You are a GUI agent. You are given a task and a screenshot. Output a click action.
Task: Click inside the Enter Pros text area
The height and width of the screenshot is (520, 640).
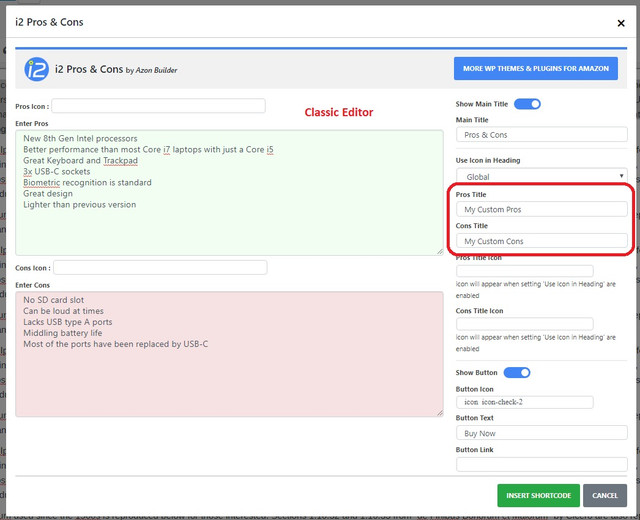229,193
